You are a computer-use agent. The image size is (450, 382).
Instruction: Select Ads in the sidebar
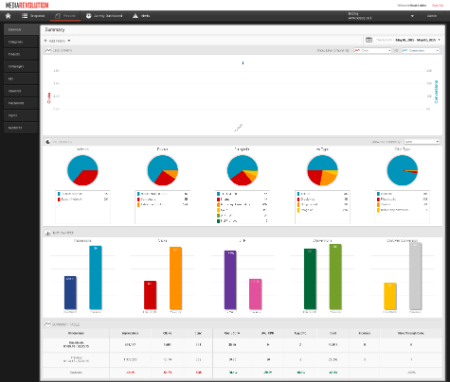tap(21, 79)
